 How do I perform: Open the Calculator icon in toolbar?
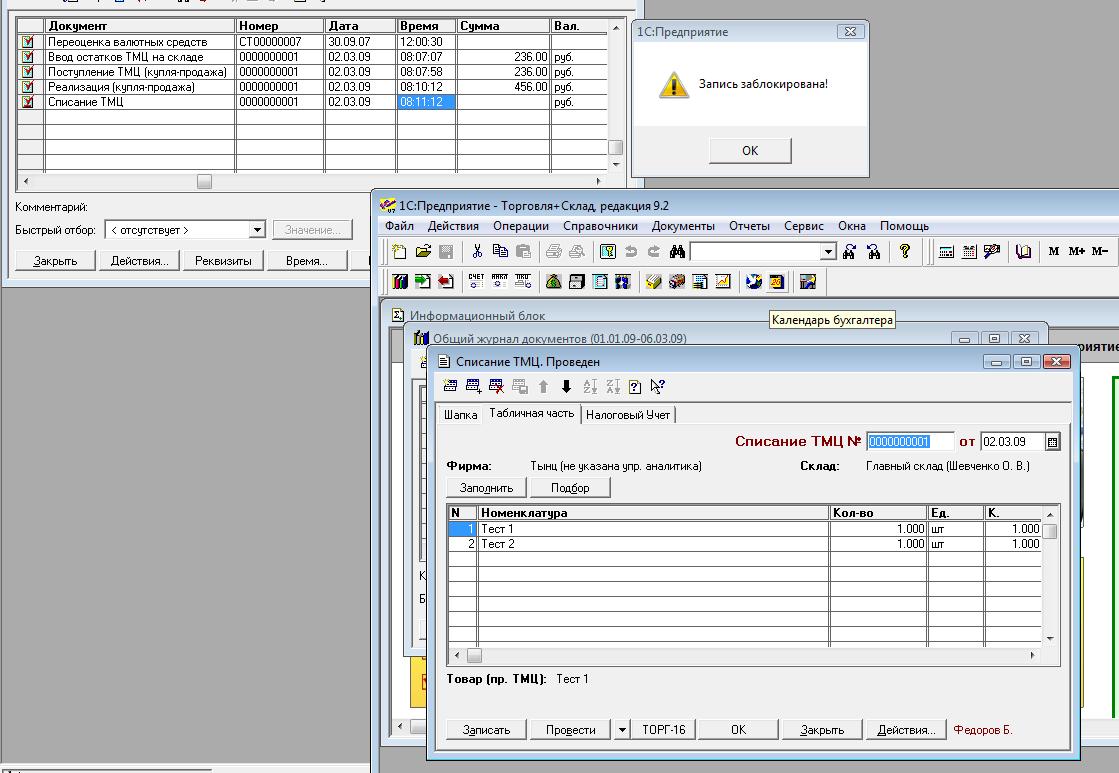point(946,251)
